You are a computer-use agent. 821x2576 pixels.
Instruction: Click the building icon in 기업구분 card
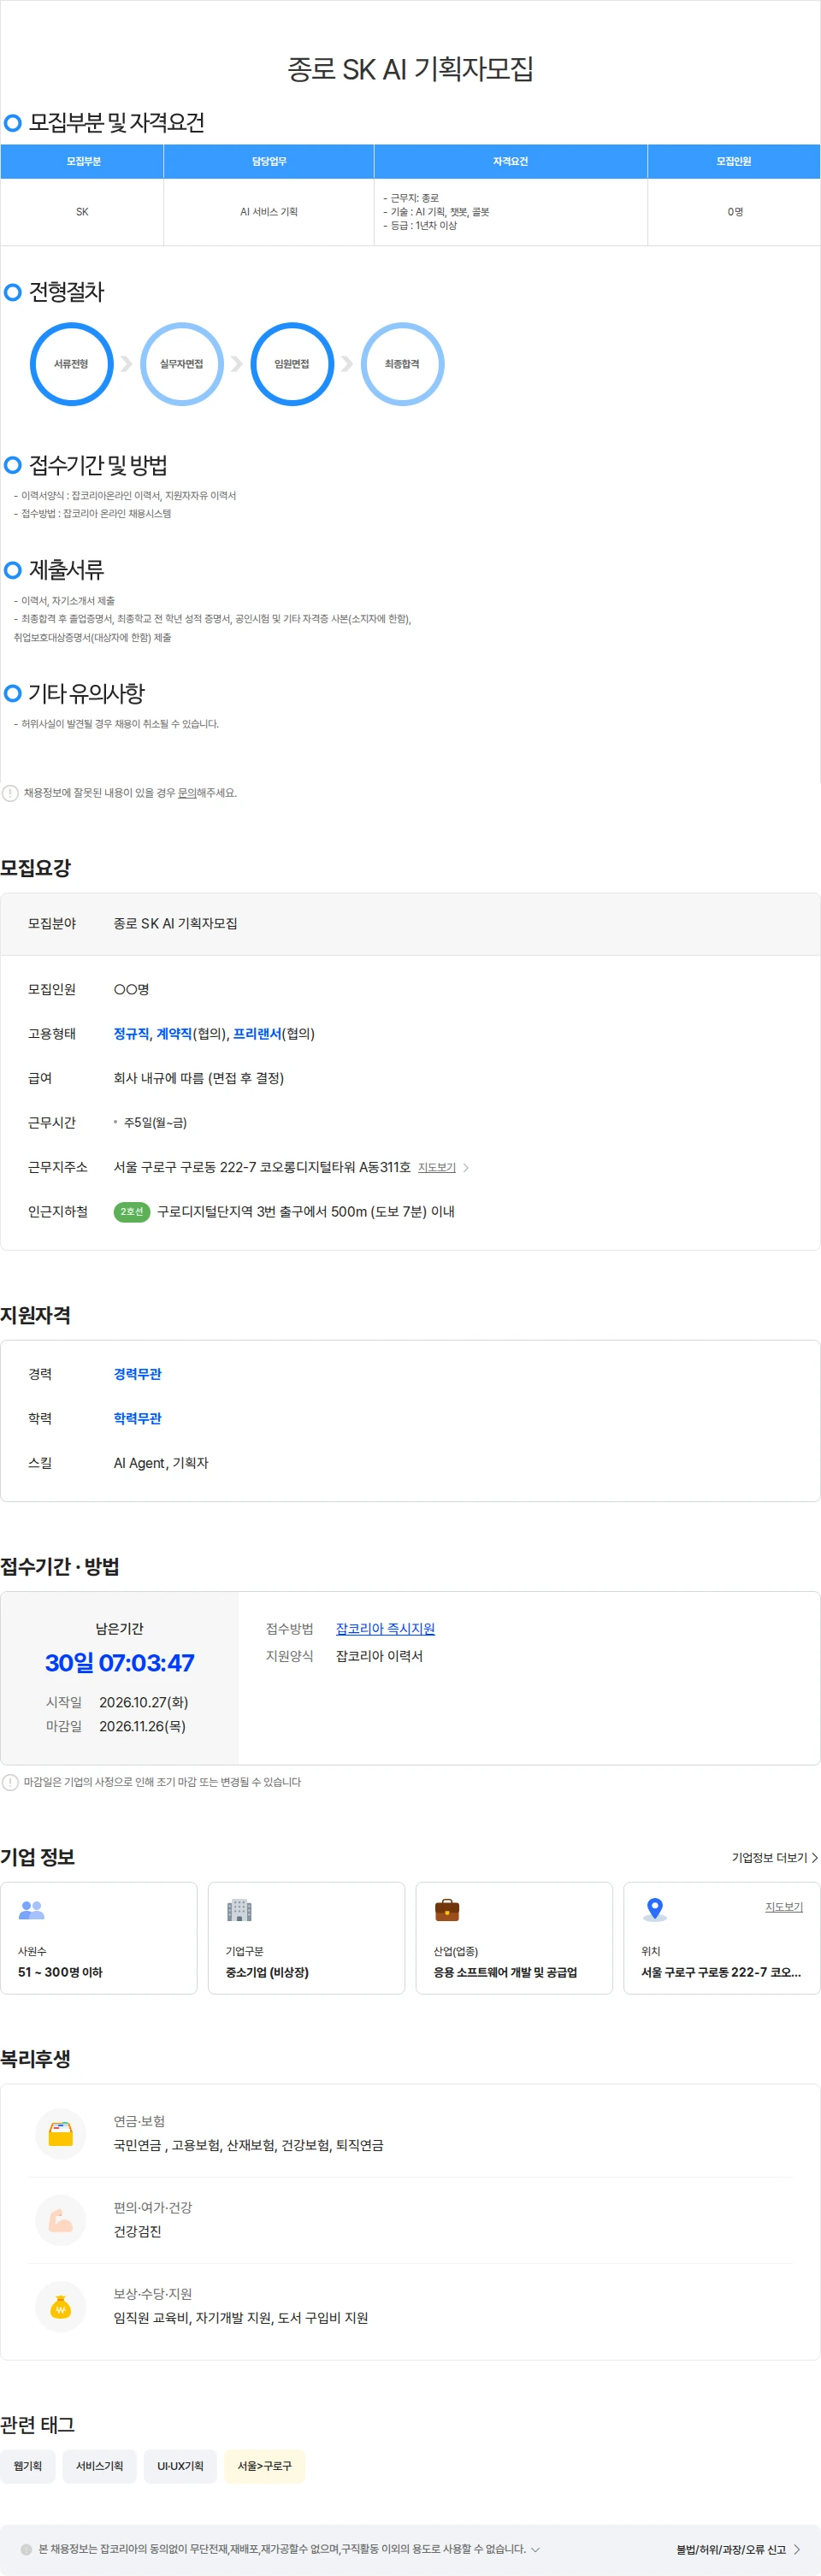(x=239, y=1910)
